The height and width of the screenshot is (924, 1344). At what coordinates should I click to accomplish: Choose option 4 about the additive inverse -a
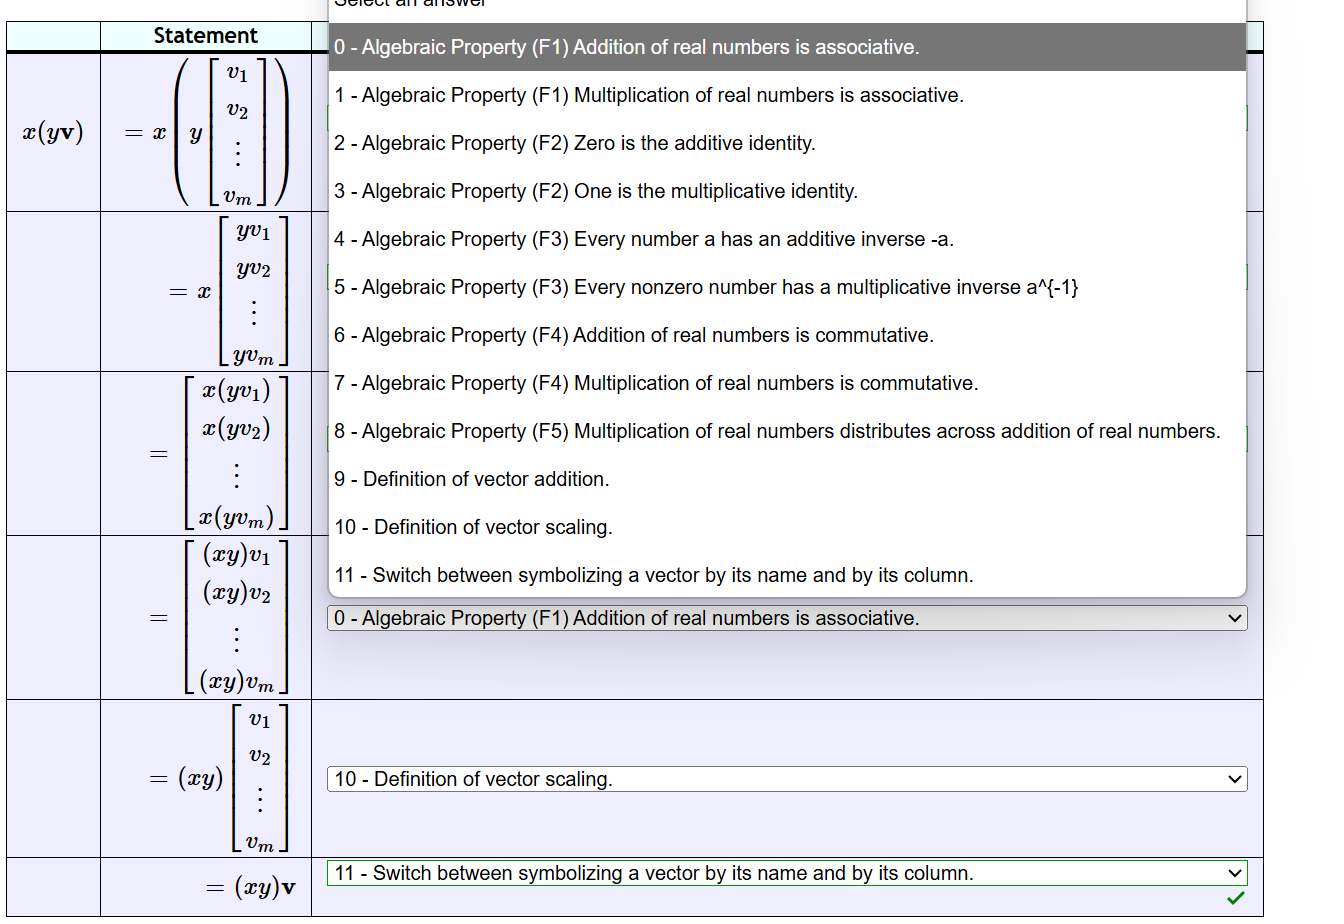pos(787,239)
